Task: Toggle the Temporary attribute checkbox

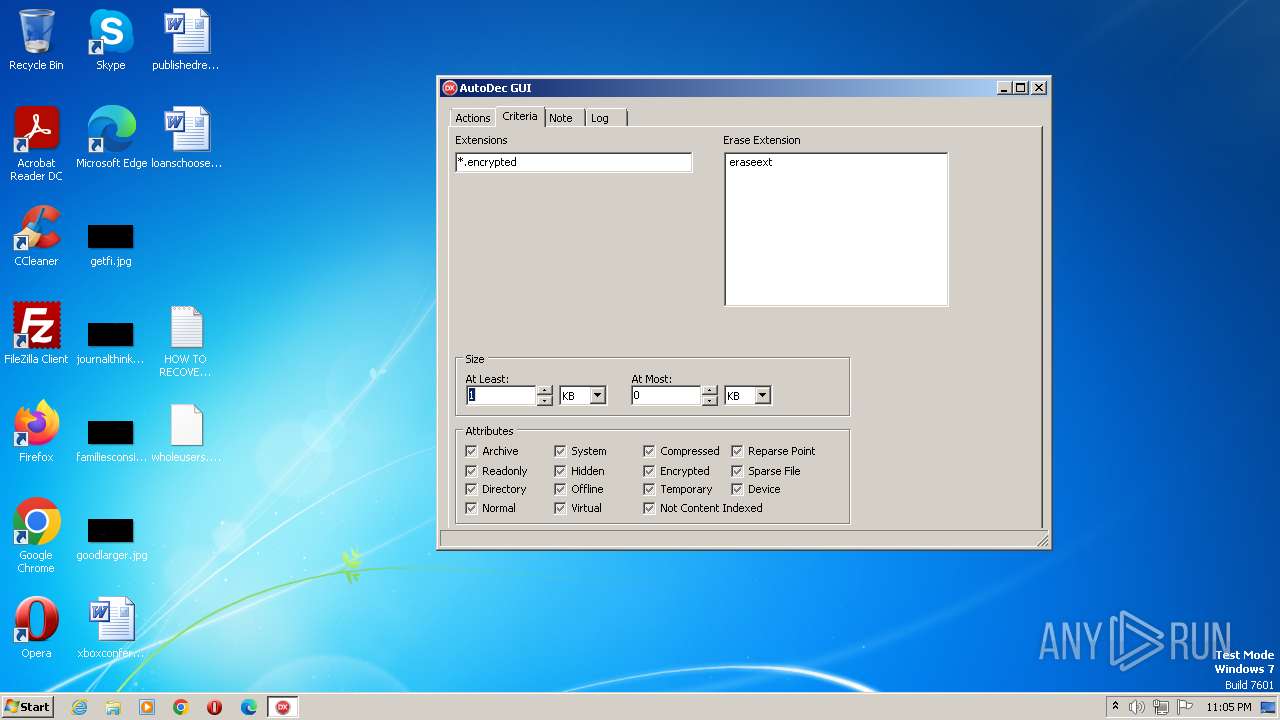Action: pyautogui.click(x=649, y=489)
